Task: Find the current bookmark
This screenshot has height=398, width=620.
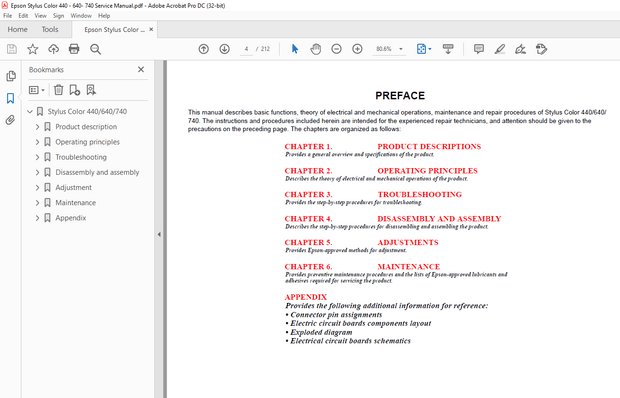Action: [91, 90]
